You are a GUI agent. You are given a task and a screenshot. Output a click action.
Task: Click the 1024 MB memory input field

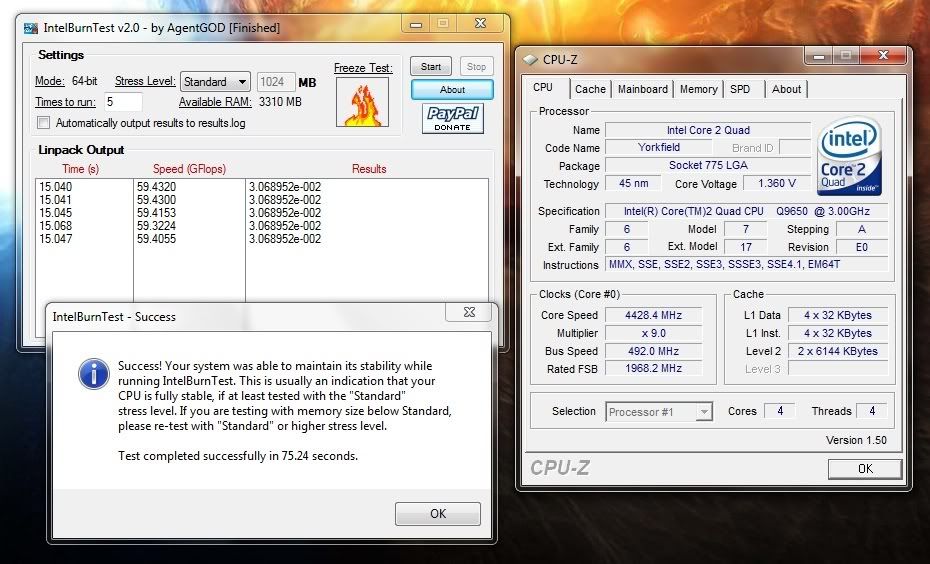click(x=276, y=82)
